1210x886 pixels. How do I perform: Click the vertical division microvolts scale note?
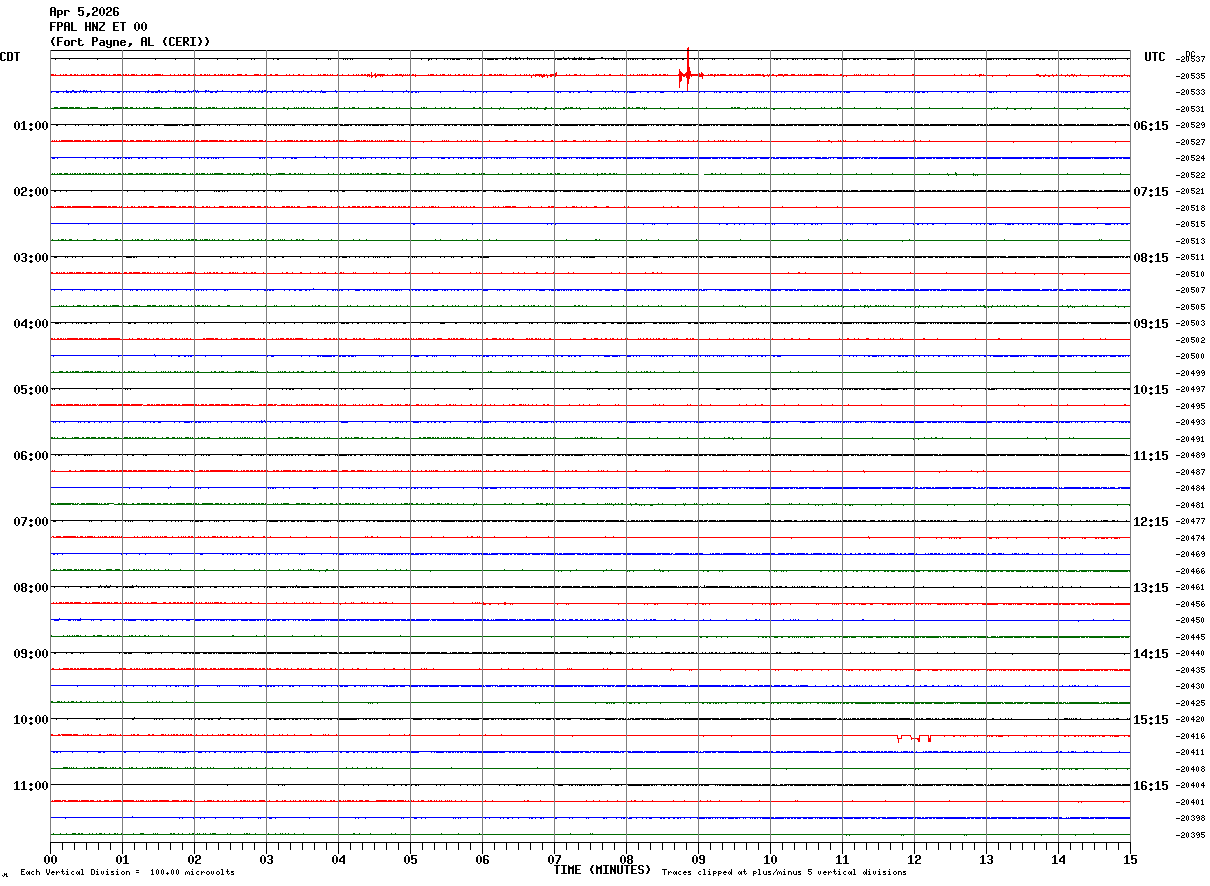tap(127, 873)
